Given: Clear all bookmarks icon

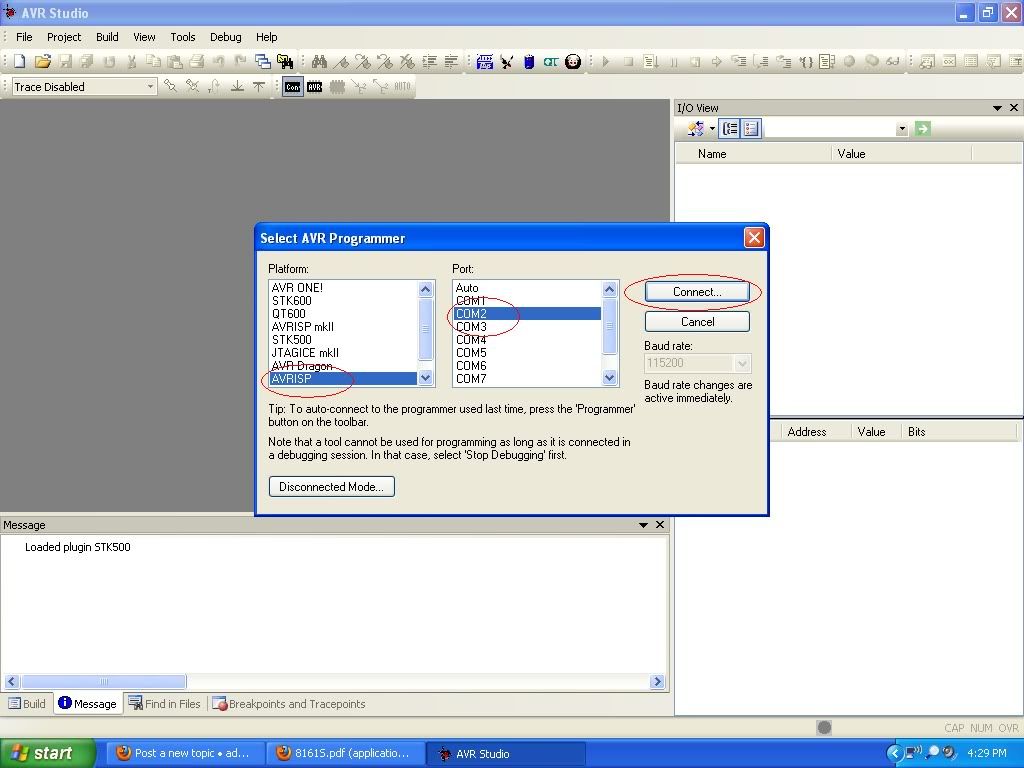Looking at the screenshot, I should tap(407, 61).
